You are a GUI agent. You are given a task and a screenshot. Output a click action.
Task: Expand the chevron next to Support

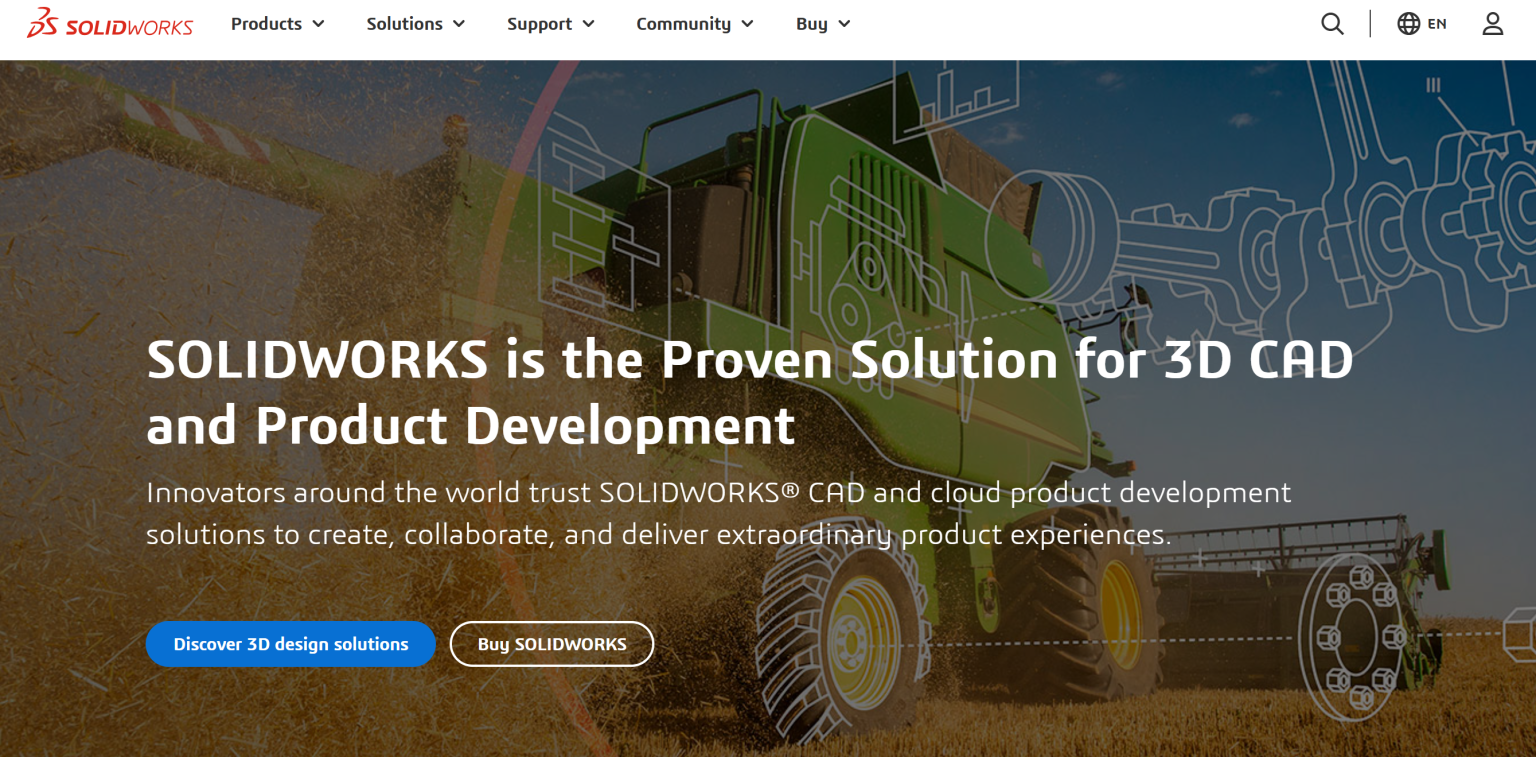[588, 24]
